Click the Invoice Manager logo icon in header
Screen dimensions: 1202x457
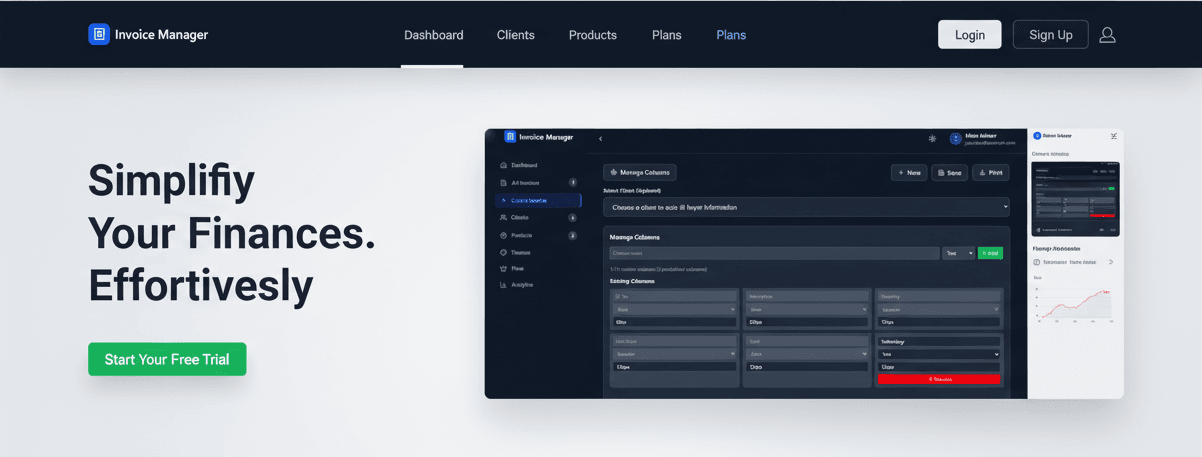click(99, 35)
